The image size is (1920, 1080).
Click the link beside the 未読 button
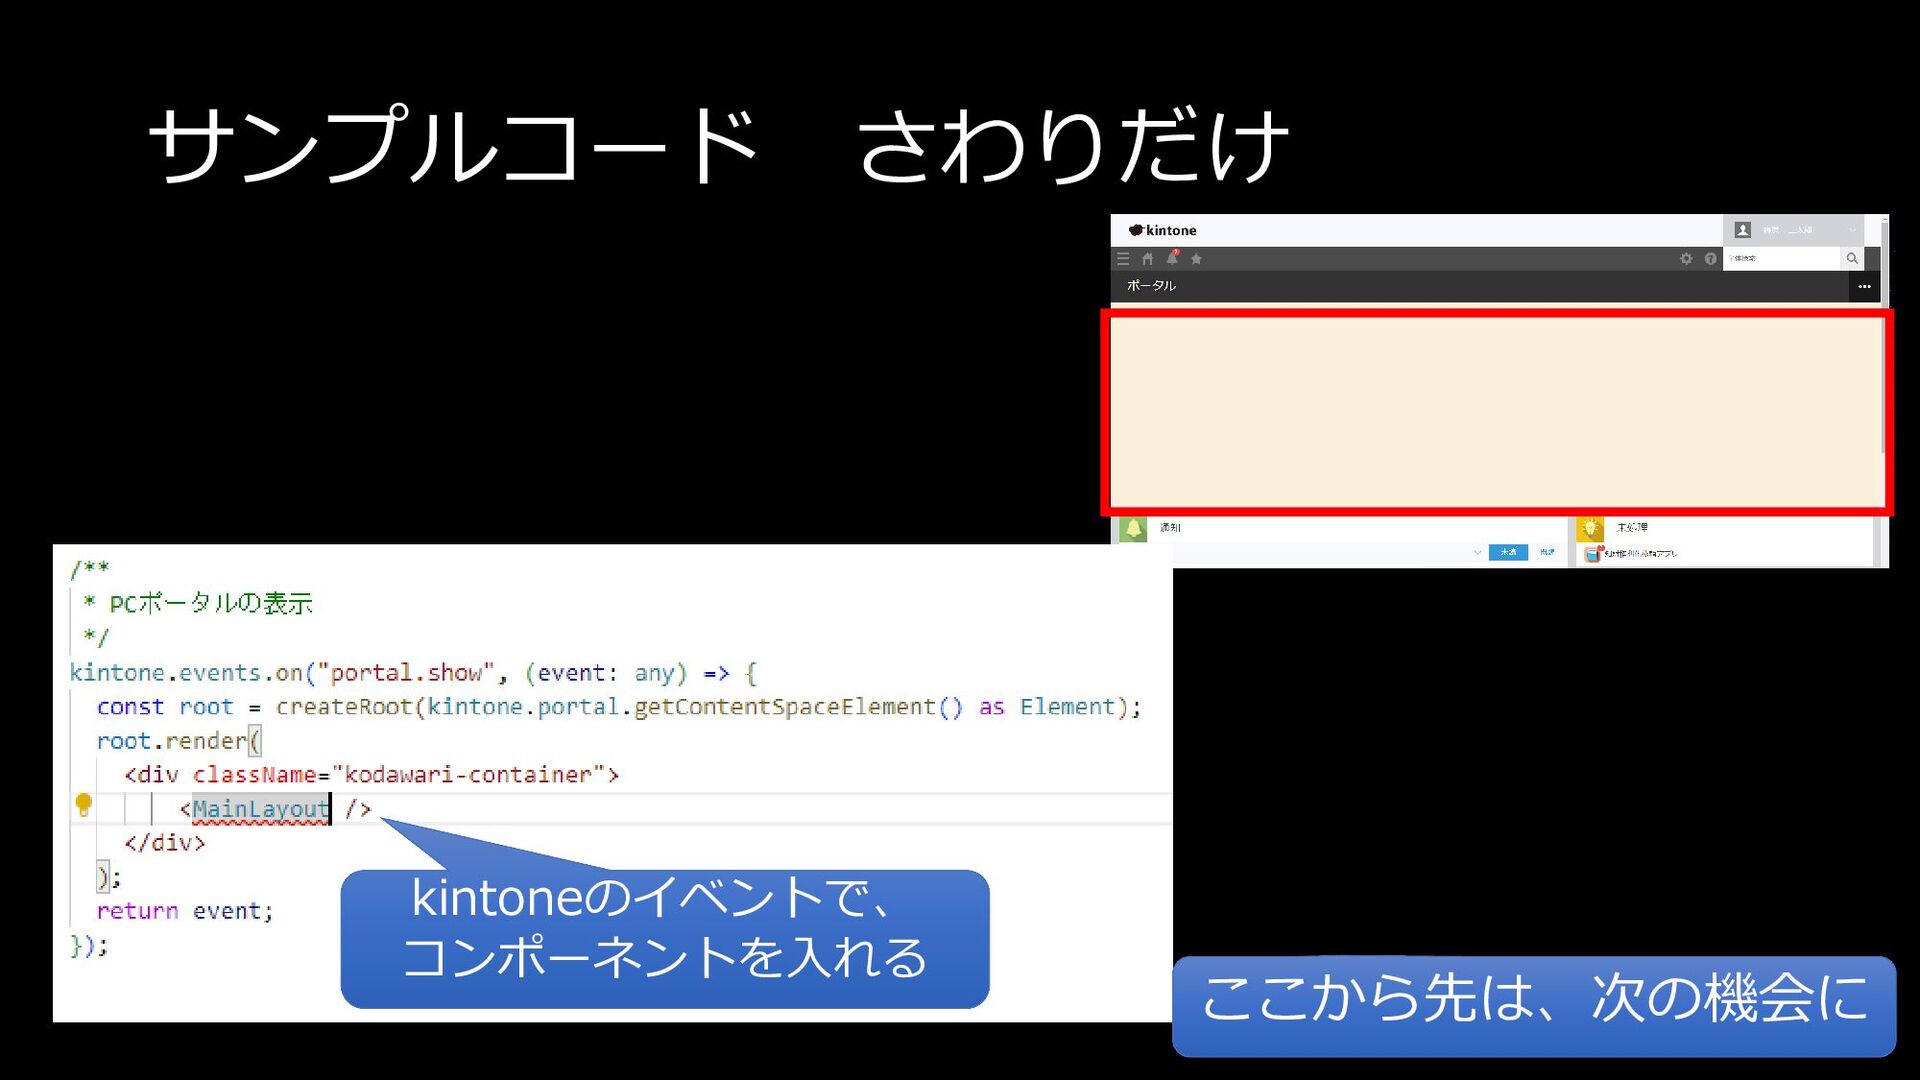[1547, 552]
